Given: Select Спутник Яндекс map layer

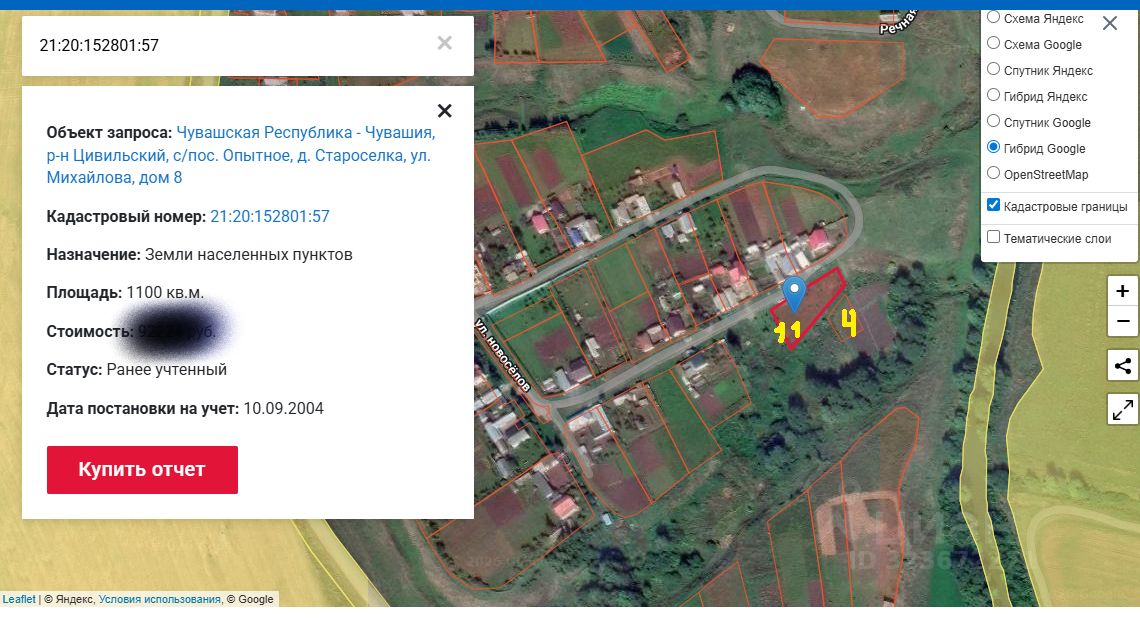Looking at the screenshot, I should (993, 69).
